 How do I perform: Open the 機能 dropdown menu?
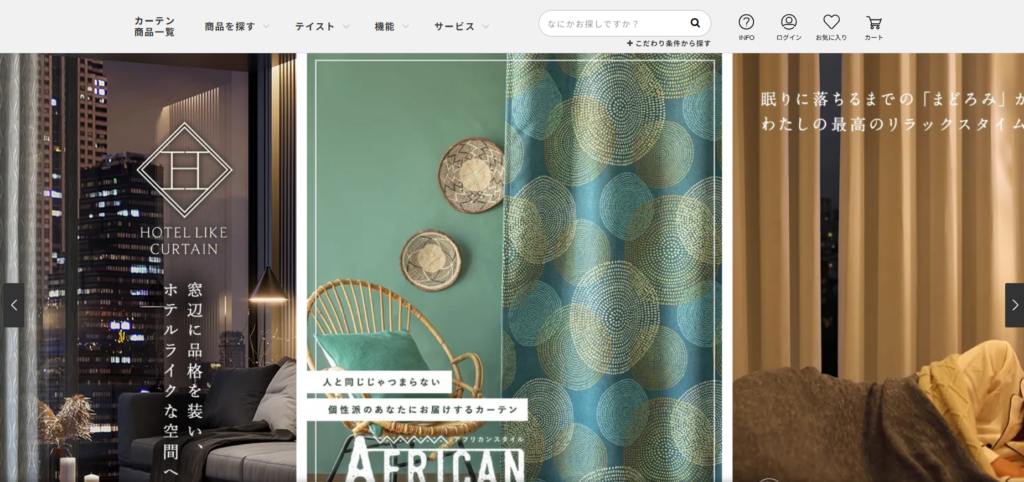tap(390, 26)
